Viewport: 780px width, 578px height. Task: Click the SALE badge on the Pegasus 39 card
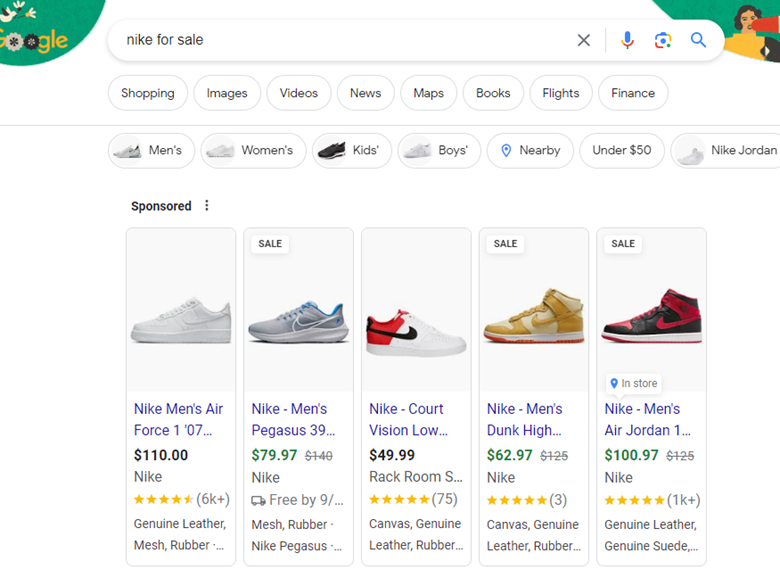point(270,244)
